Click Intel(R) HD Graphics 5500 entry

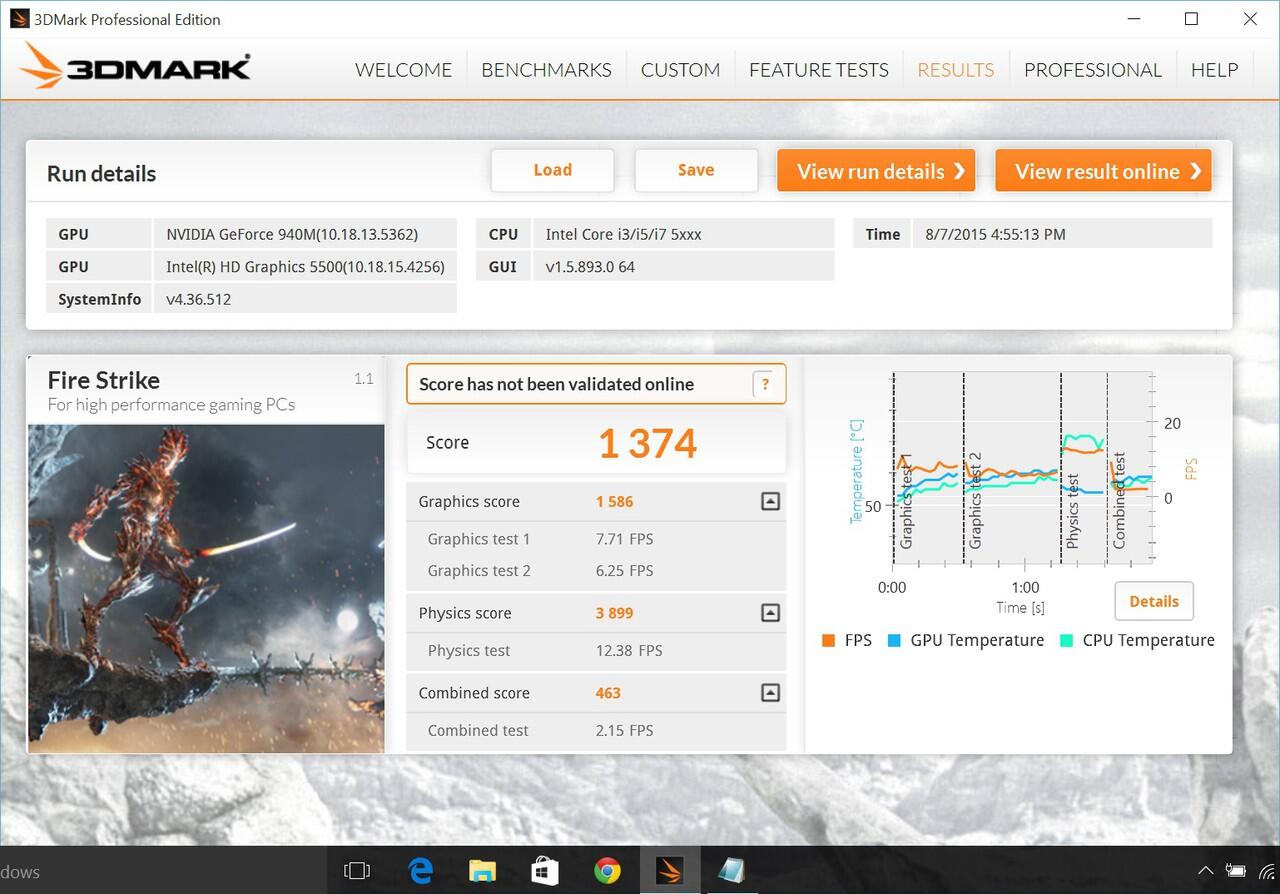pyautogui.click(x=305, y=266)
